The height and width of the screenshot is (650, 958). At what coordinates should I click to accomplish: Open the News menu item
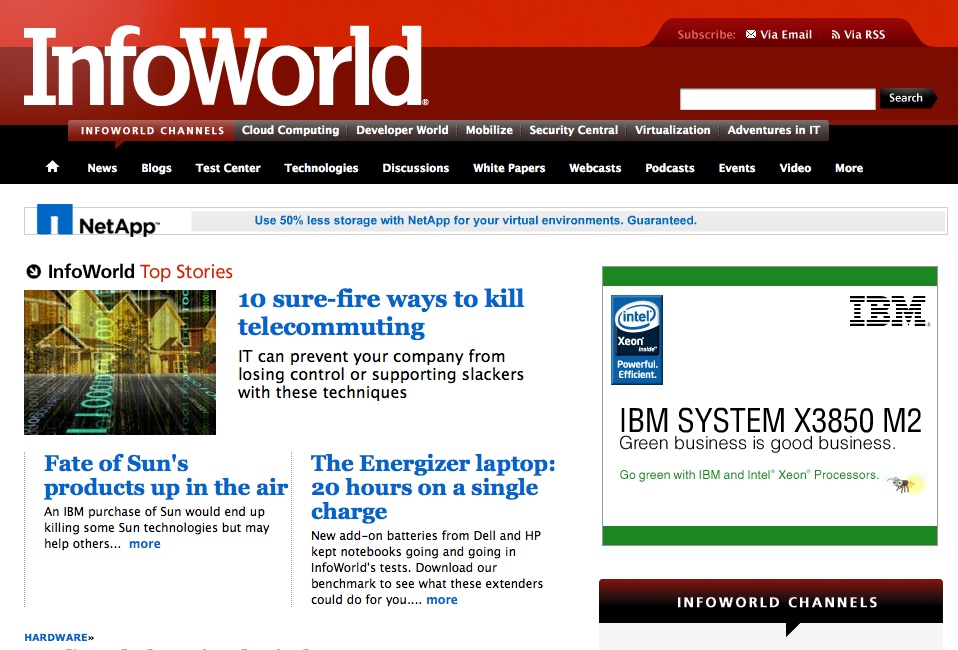coord(101,168)
